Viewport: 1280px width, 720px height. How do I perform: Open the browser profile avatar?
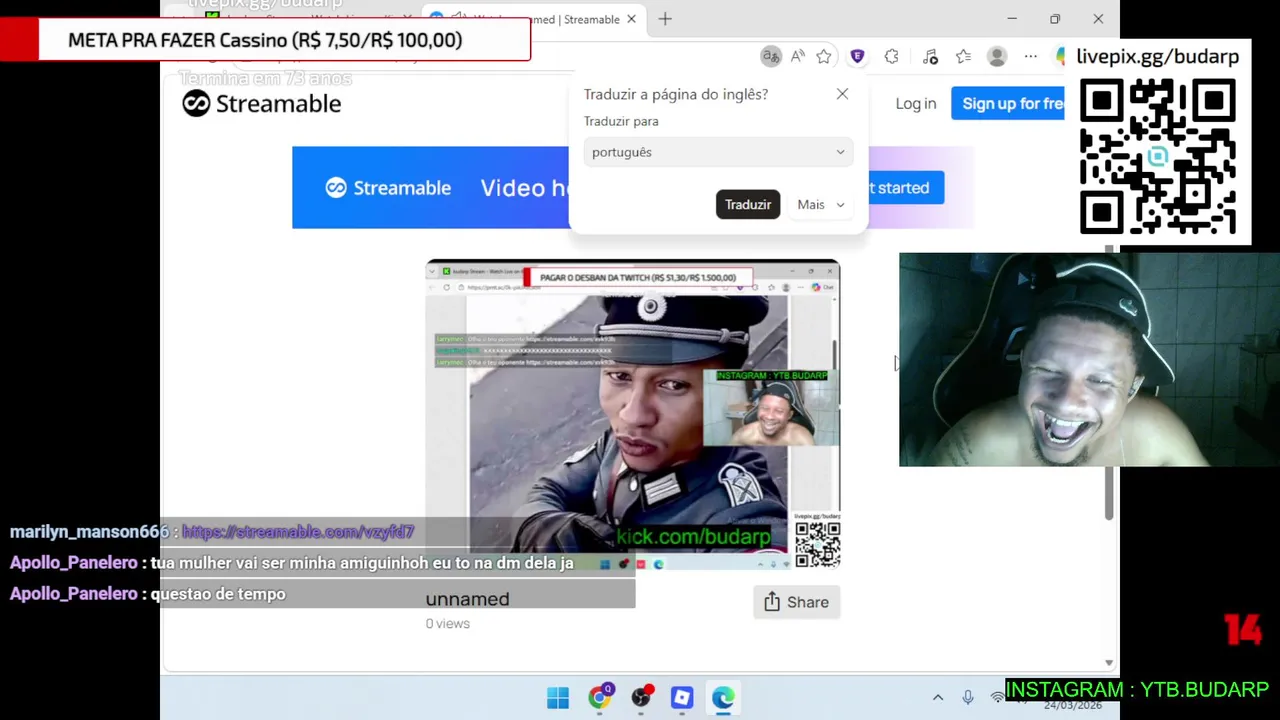click(997, 57)
